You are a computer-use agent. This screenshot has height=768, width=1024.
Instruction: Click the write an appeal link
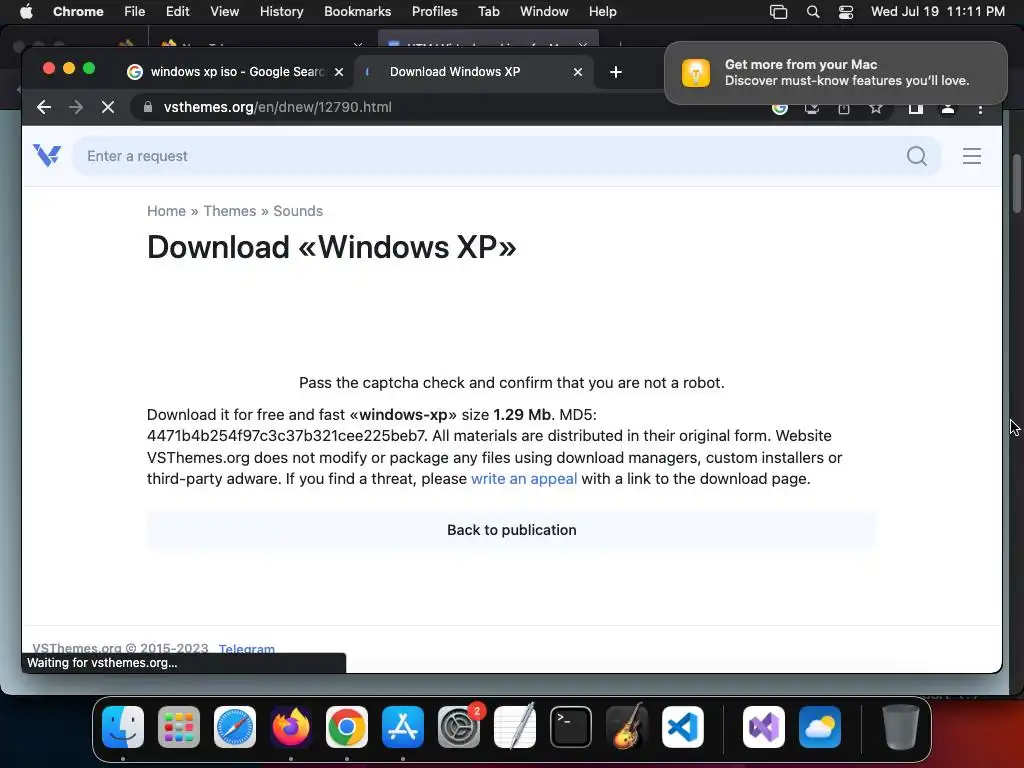pyautogui.click(x=524, y=479)
